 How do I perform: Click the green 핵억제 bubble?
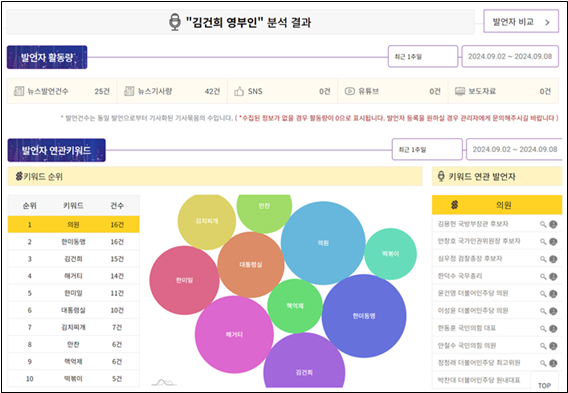point(295,306)
